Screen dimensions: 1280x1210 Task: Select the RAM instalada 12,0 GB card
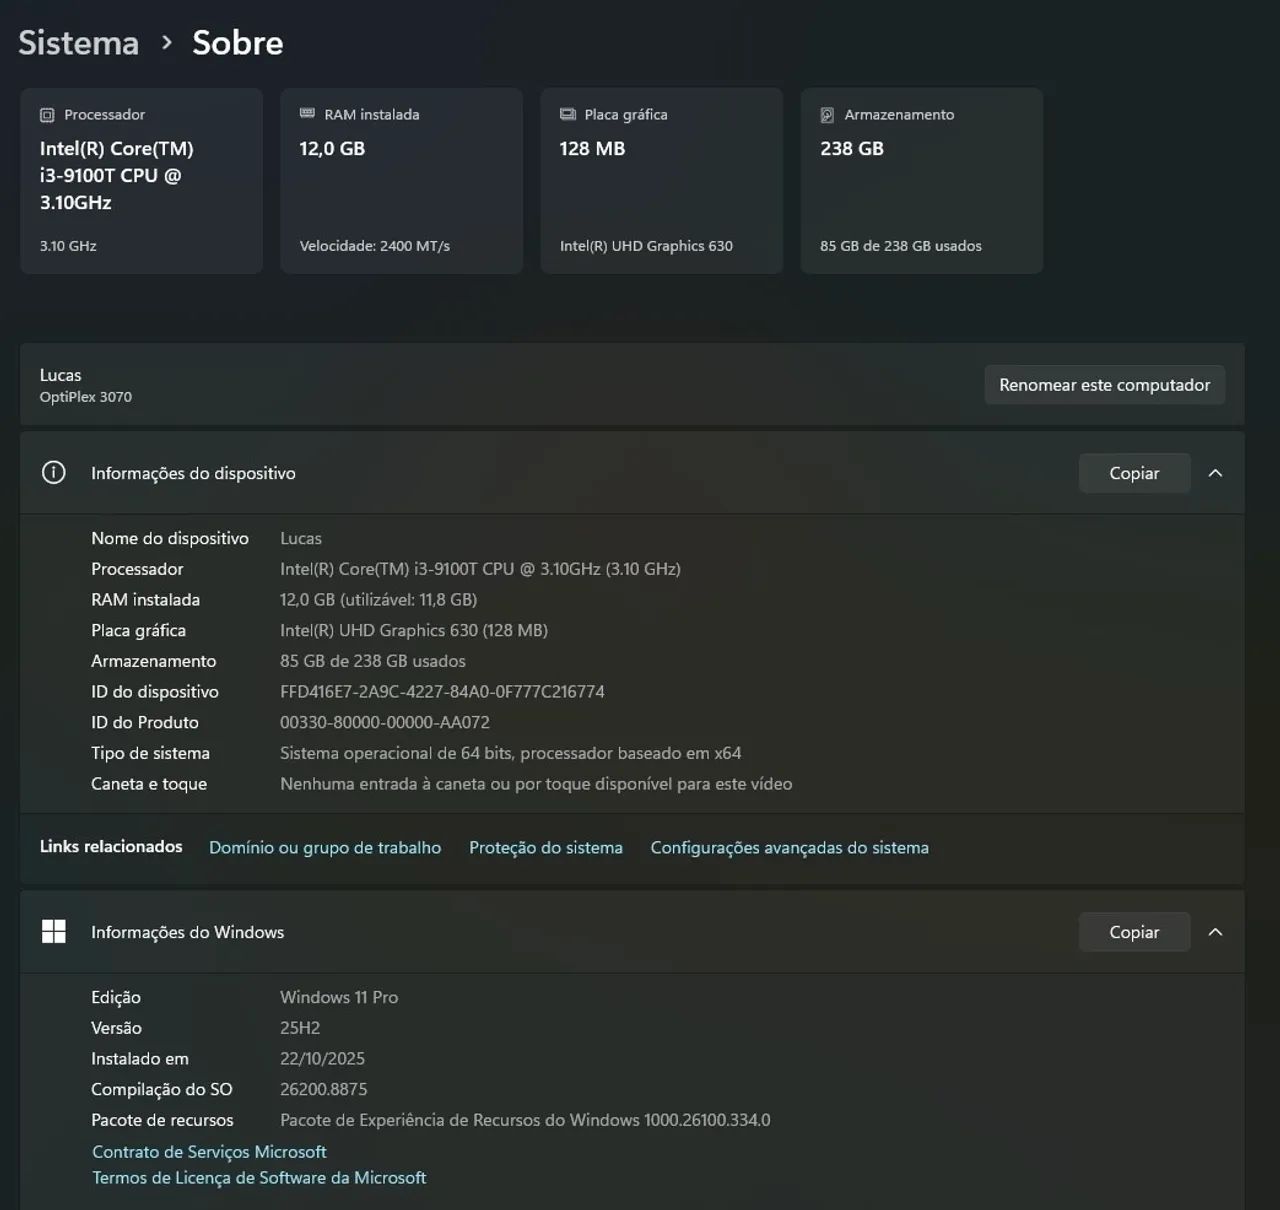(401, 181)
